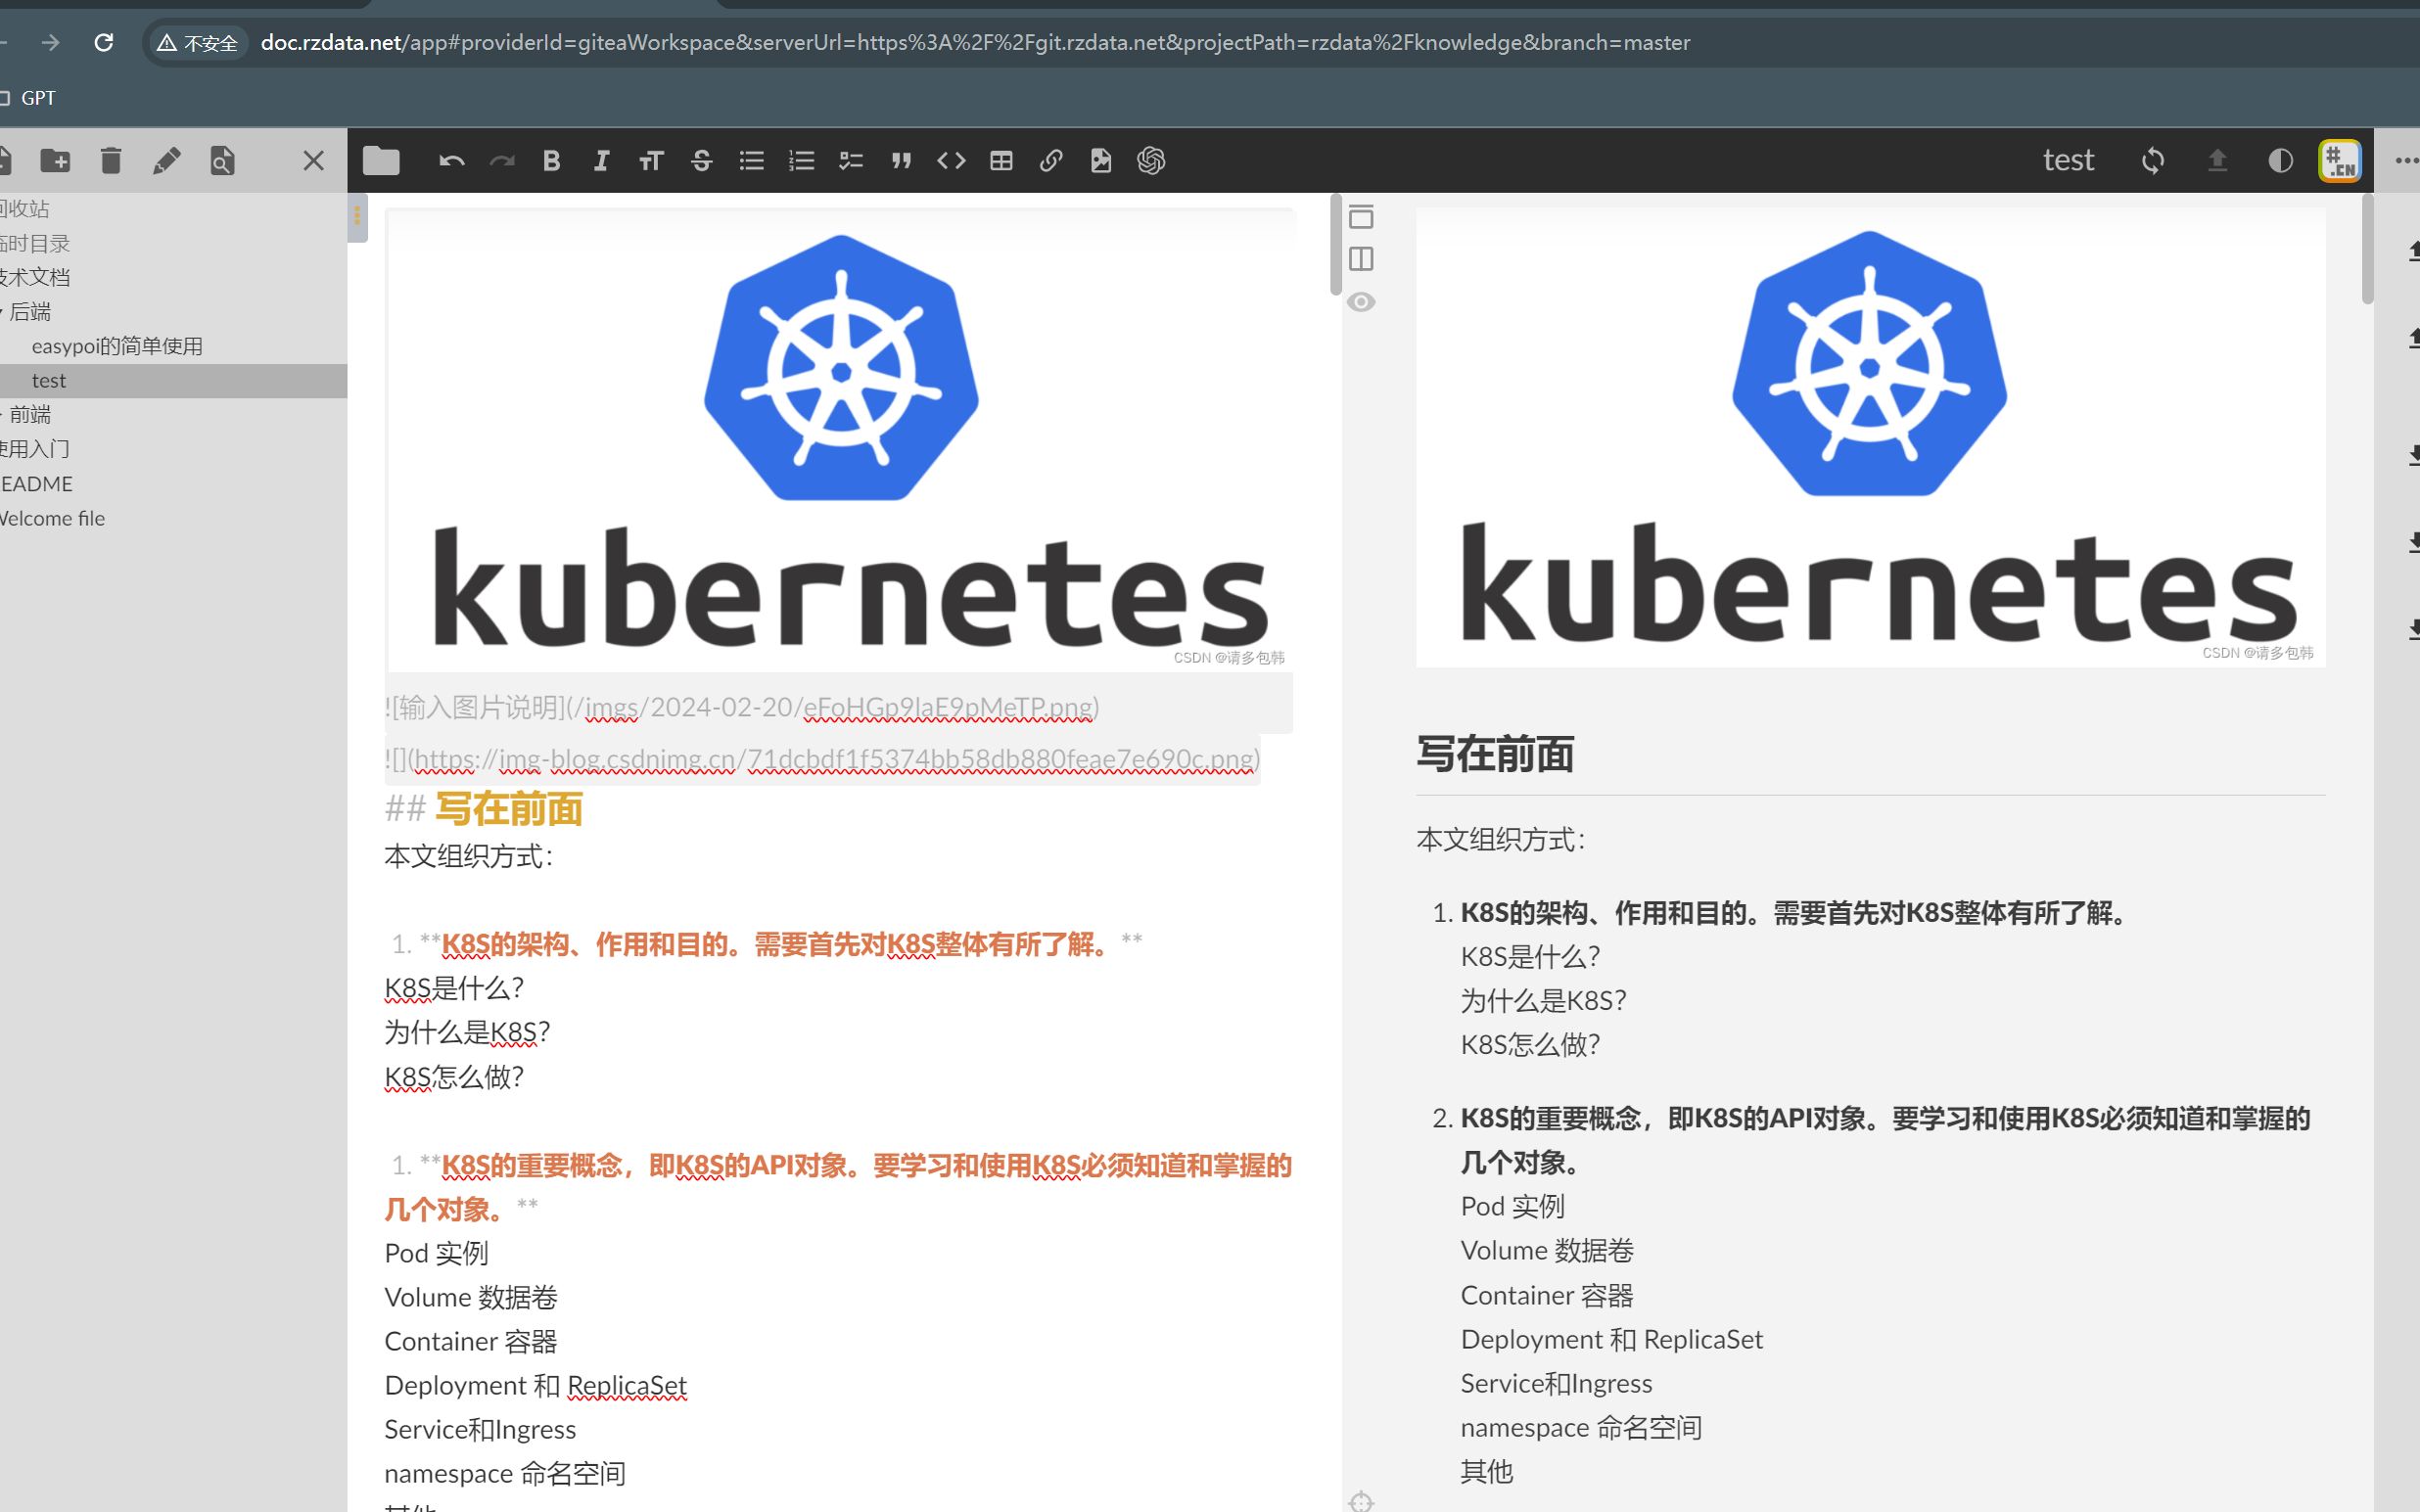Toggle the dark/light theme icon
Screen dimensions: 2420x1512
[2280, 160]
